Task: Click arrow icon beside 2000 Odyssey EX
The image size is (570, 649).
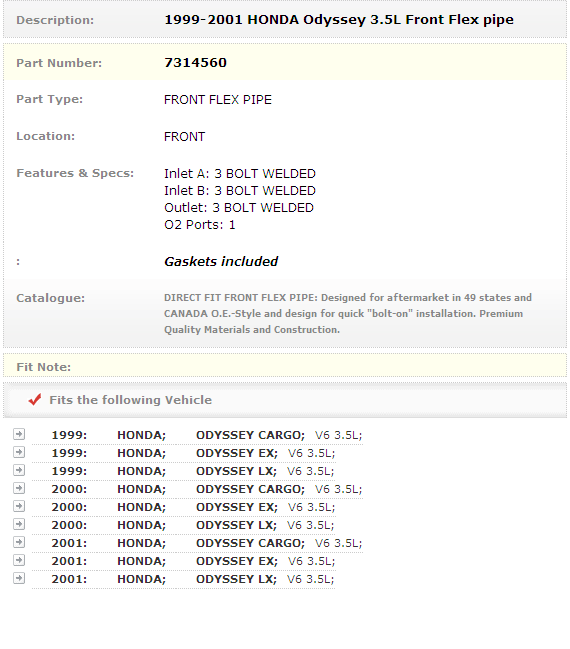Action: click(19, 506)
